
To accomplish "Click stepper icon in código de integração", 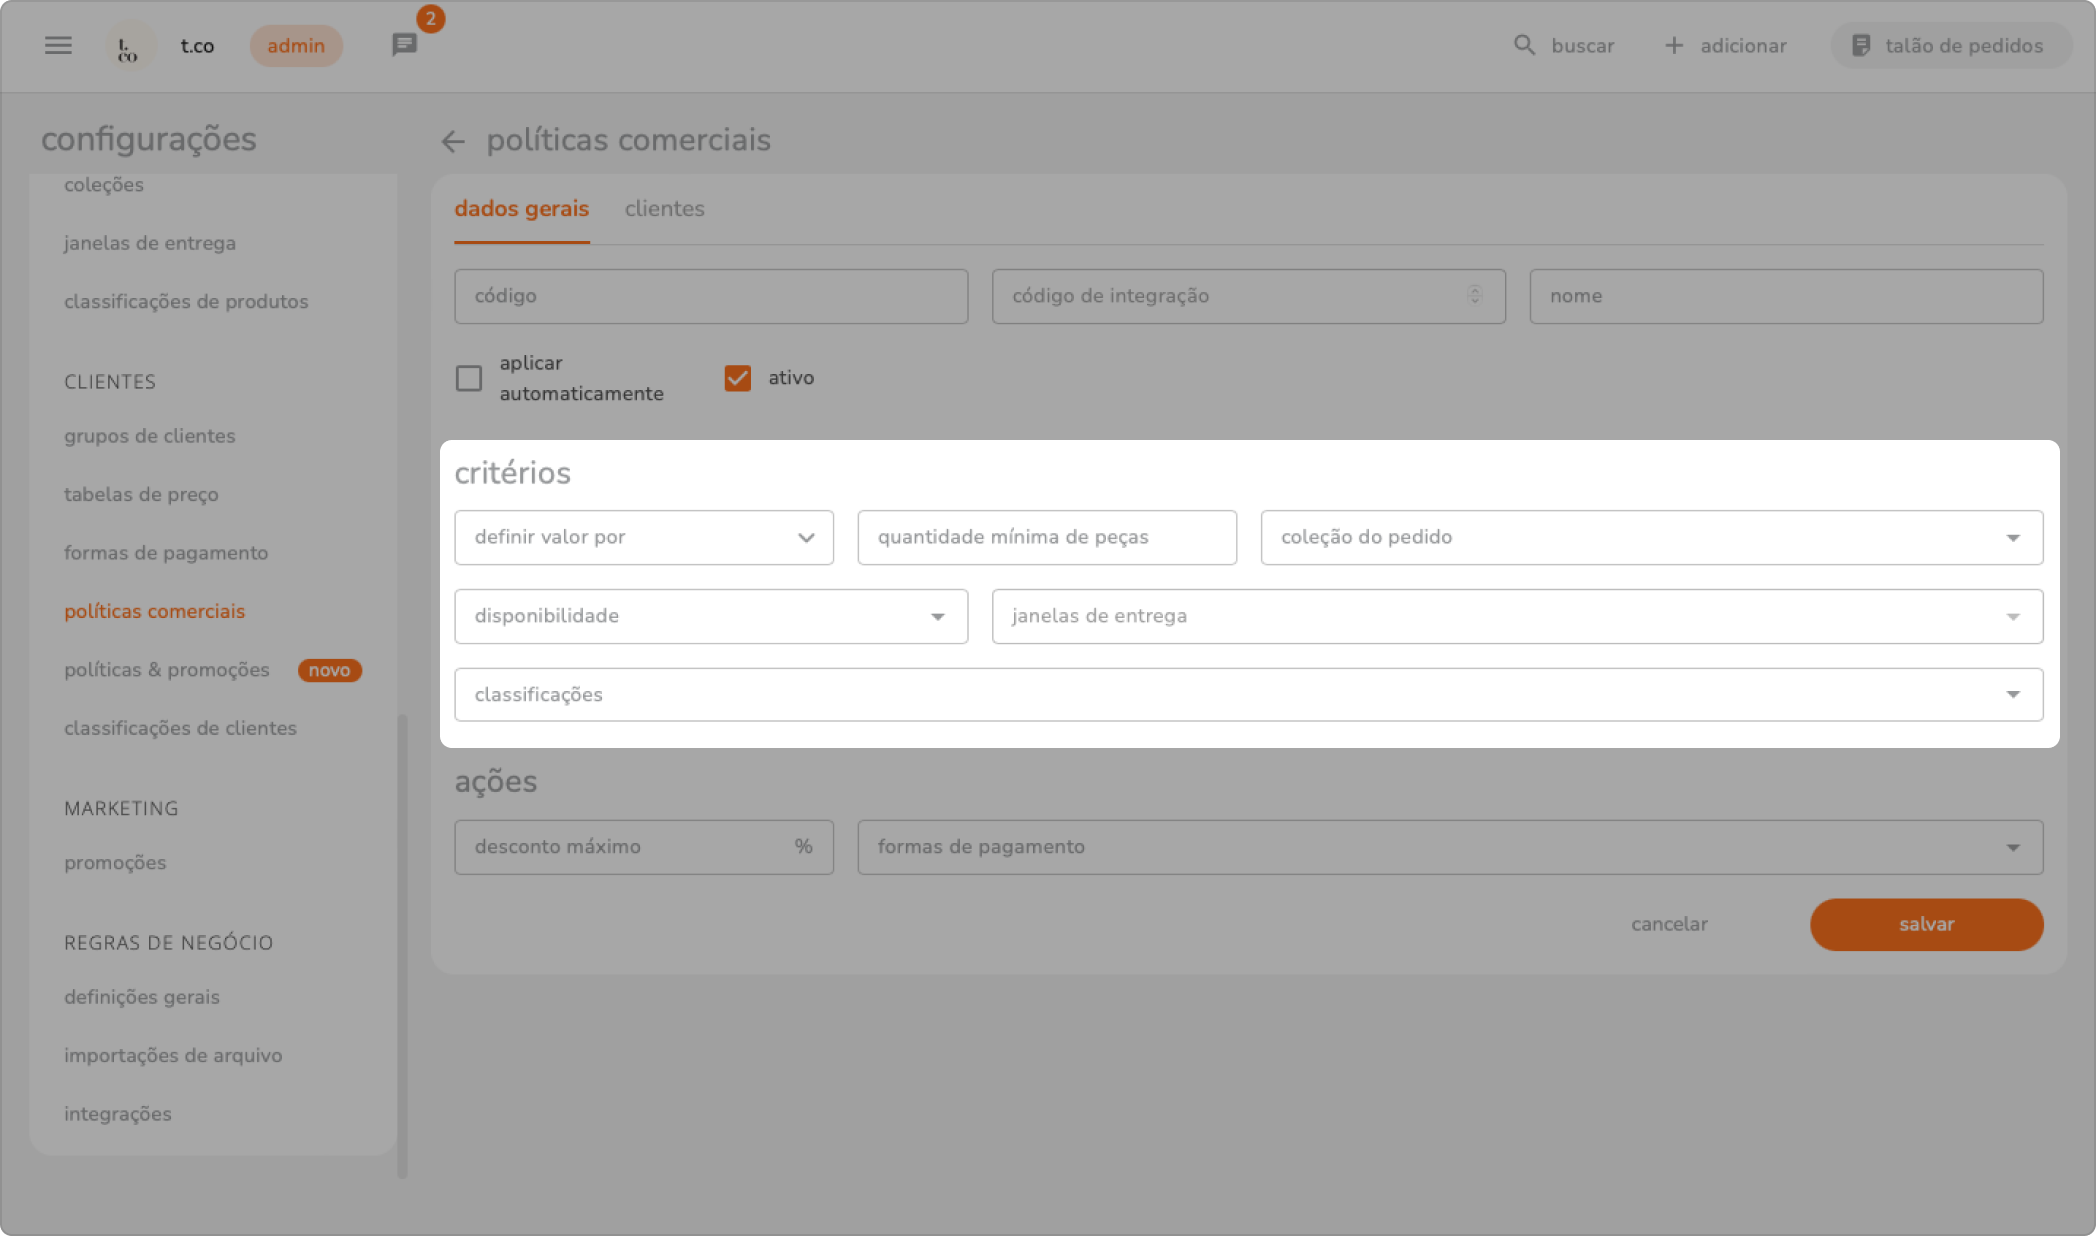I will [1474, 295].
